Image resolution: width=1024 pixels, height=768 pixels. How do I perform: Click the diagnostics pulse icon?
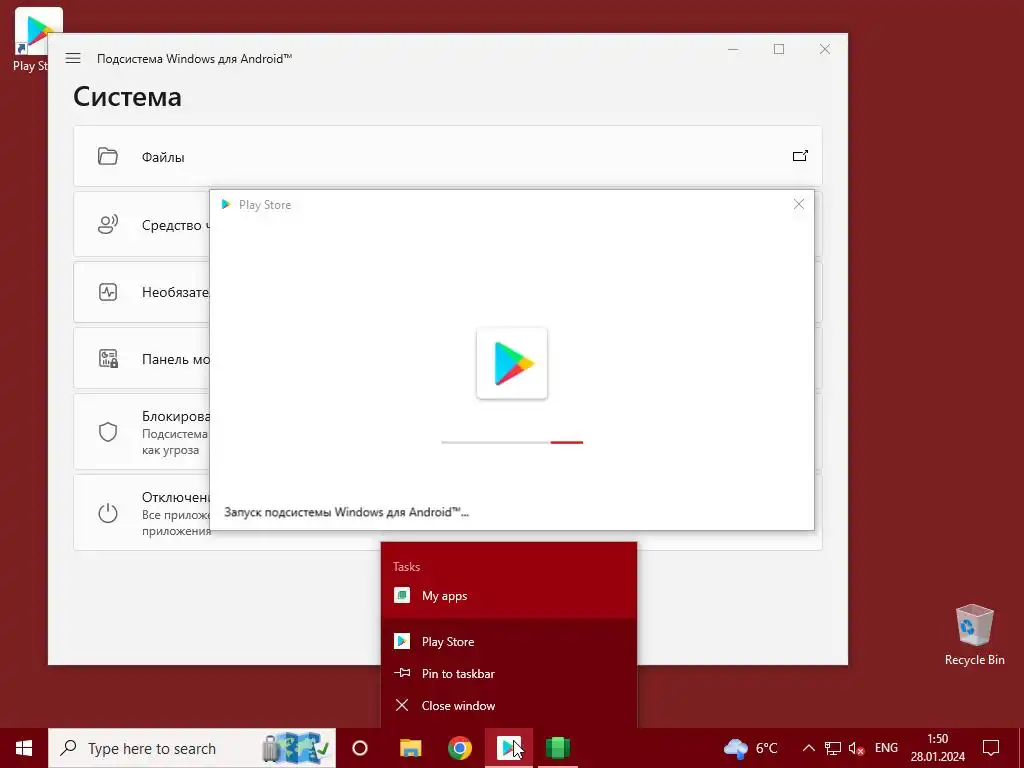point(108,292)
